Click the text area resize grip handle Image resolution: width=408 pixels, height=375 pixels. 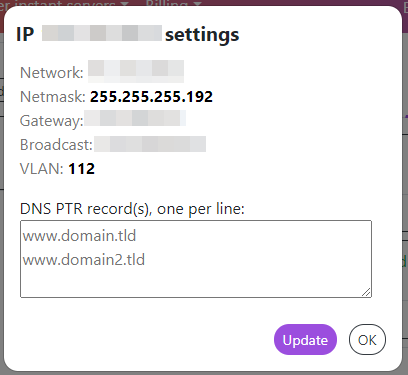point(366,292)
